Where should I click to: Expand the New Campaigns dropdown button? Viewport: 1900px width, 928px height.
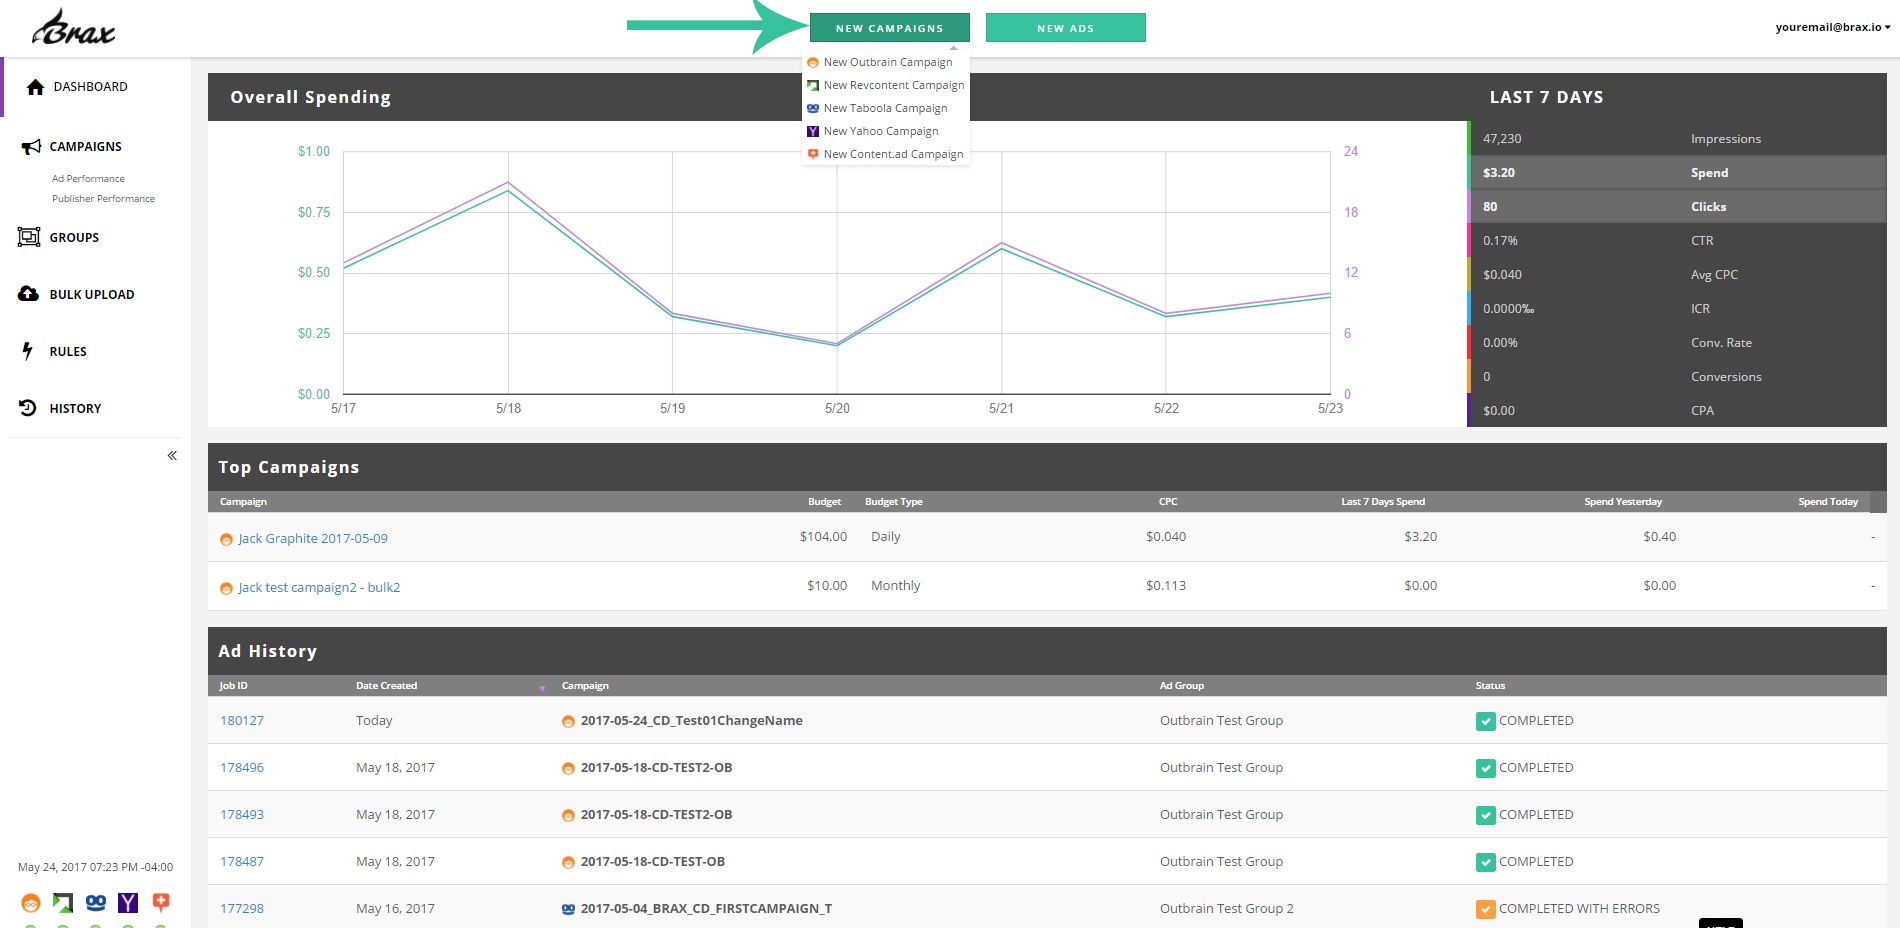(x=890, y=28)
